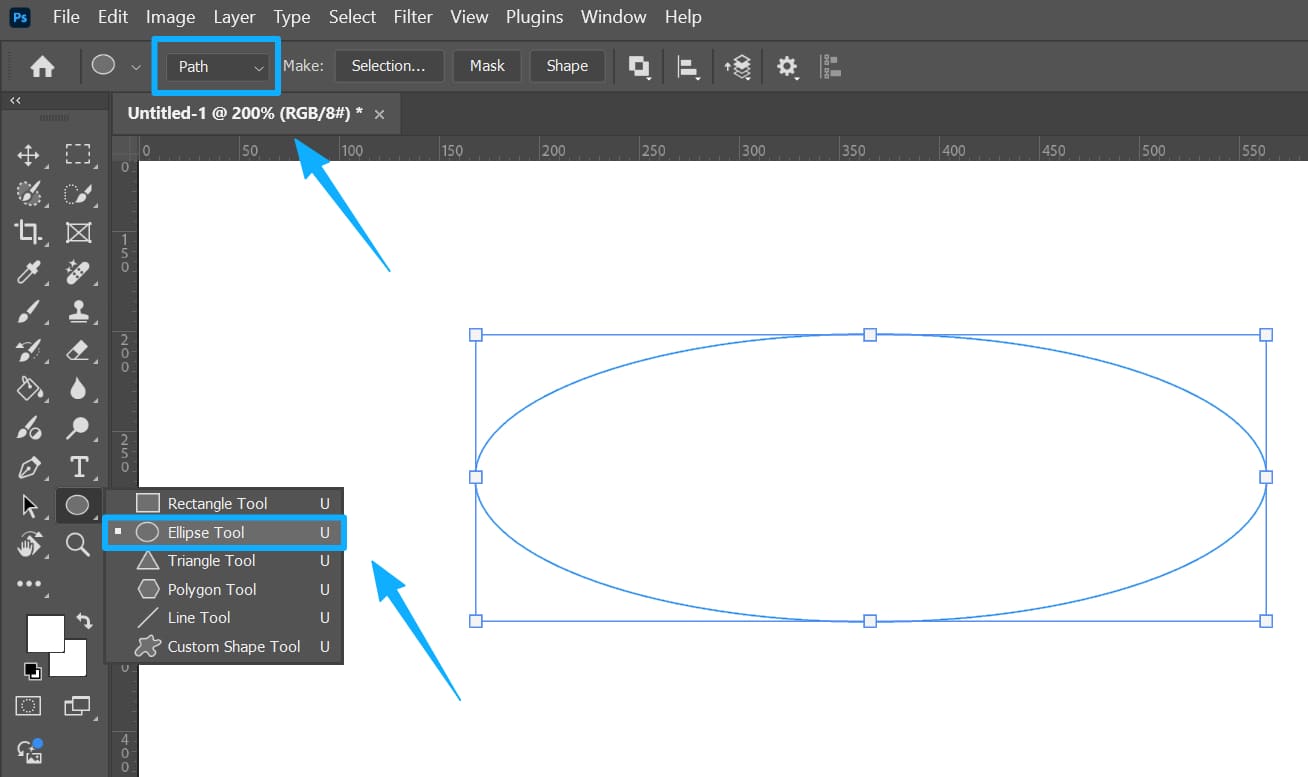Select the Horizontal Type tool

point(79,466)
